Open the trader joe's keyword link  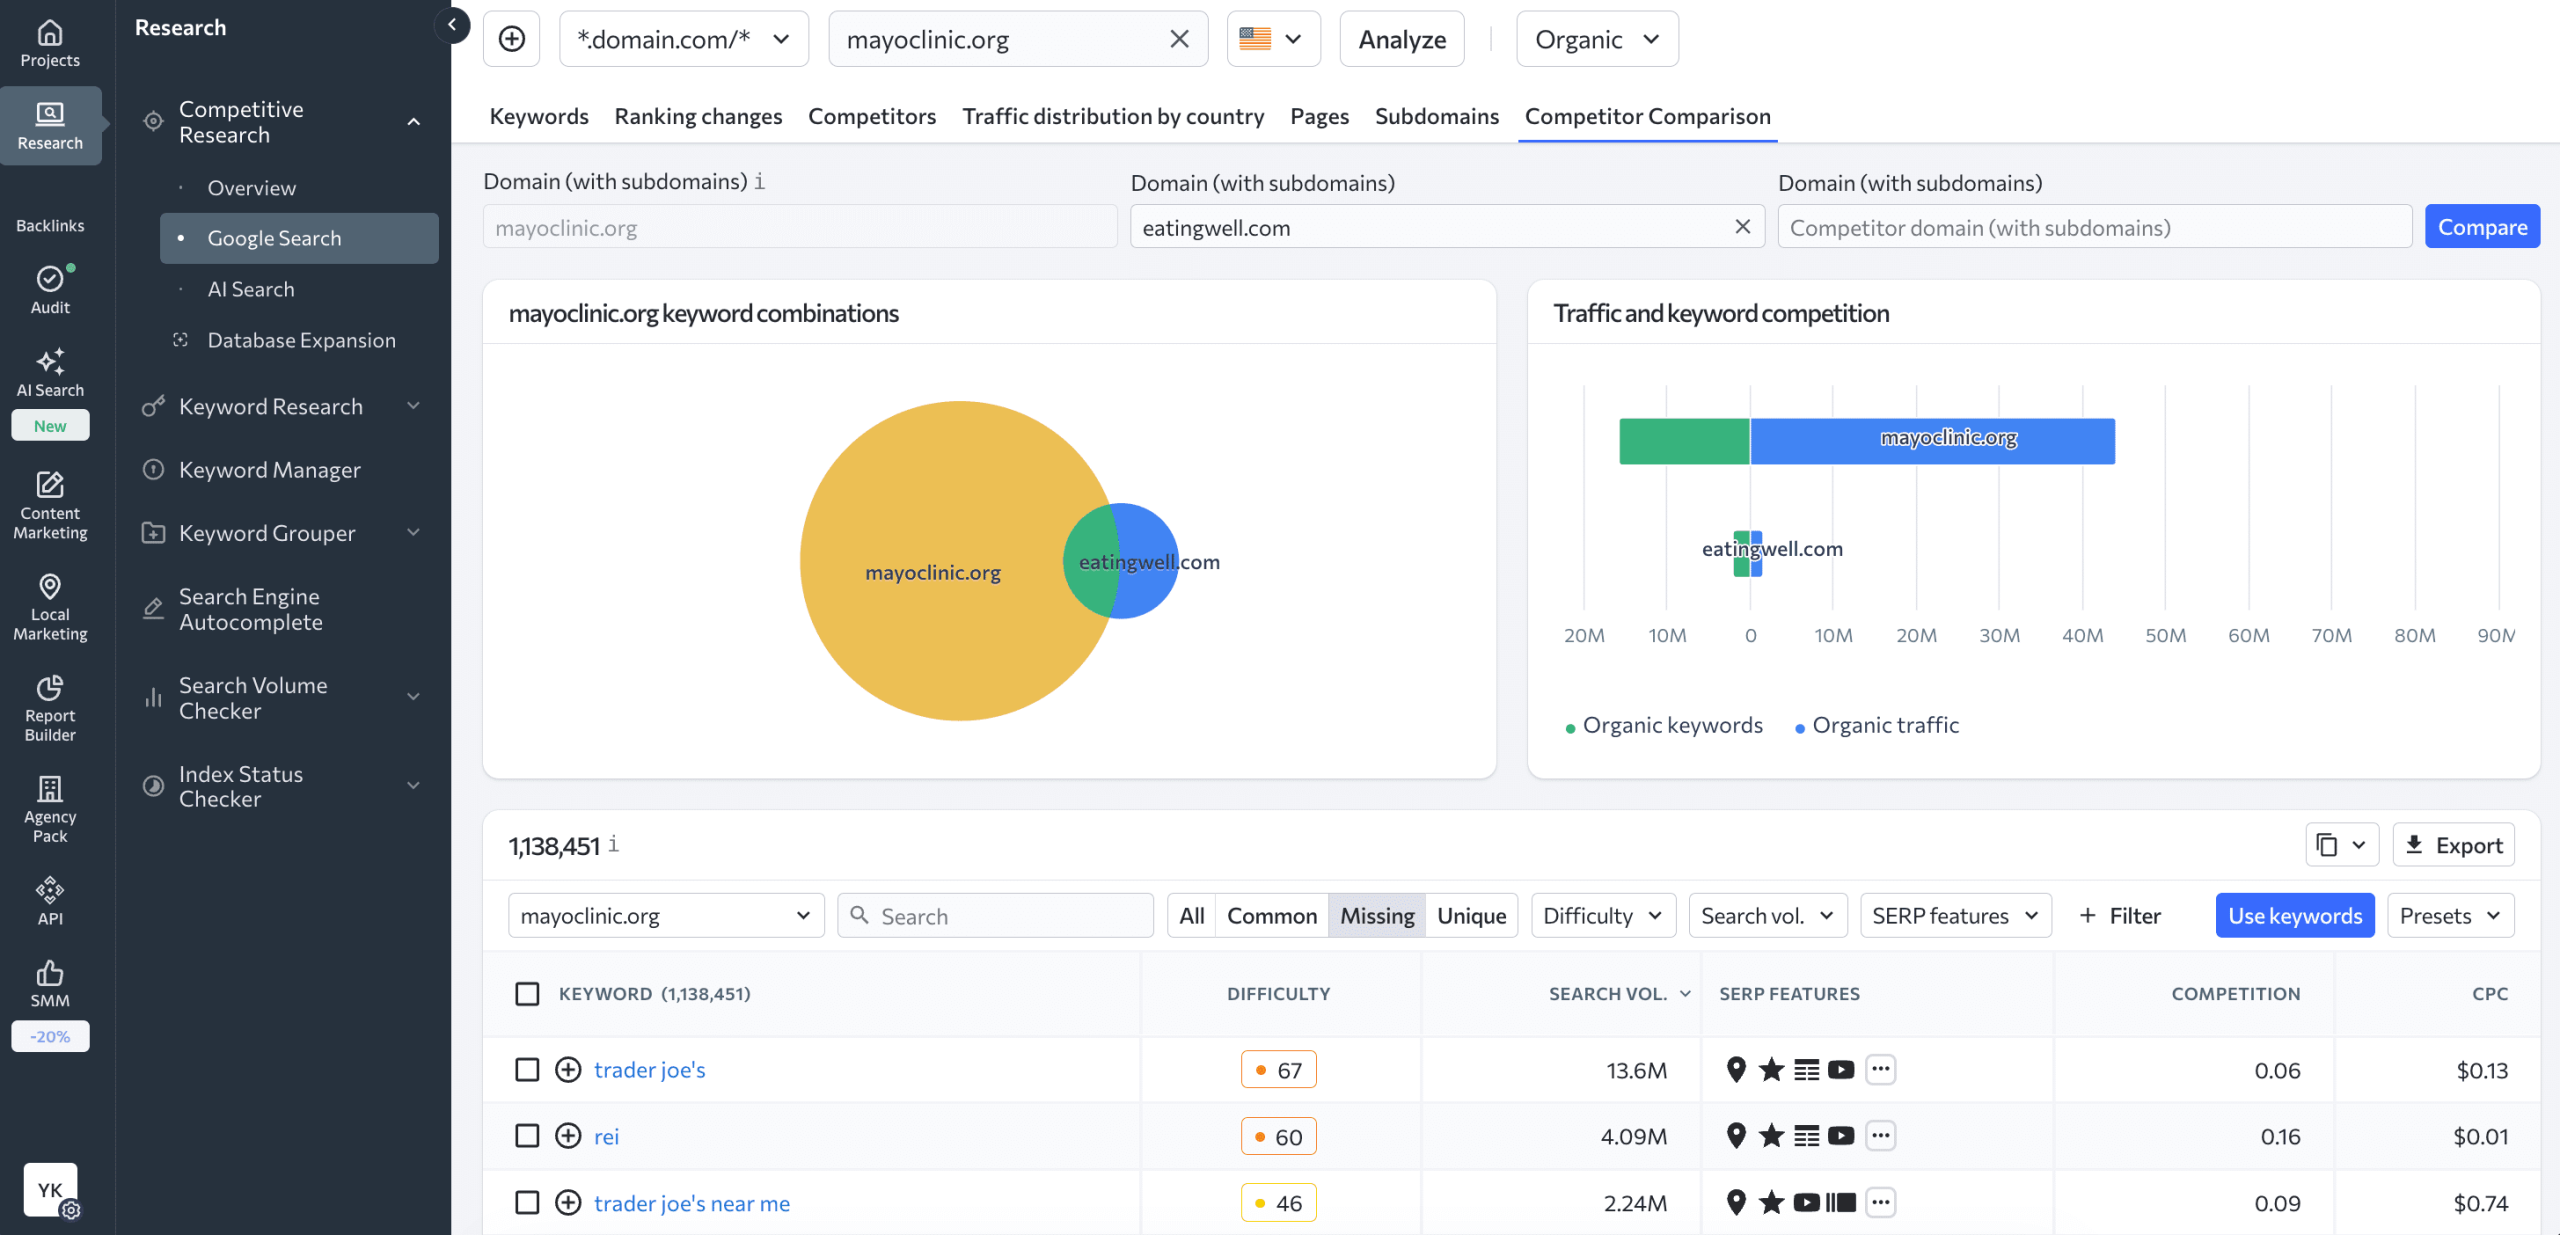click(649, 1069)
